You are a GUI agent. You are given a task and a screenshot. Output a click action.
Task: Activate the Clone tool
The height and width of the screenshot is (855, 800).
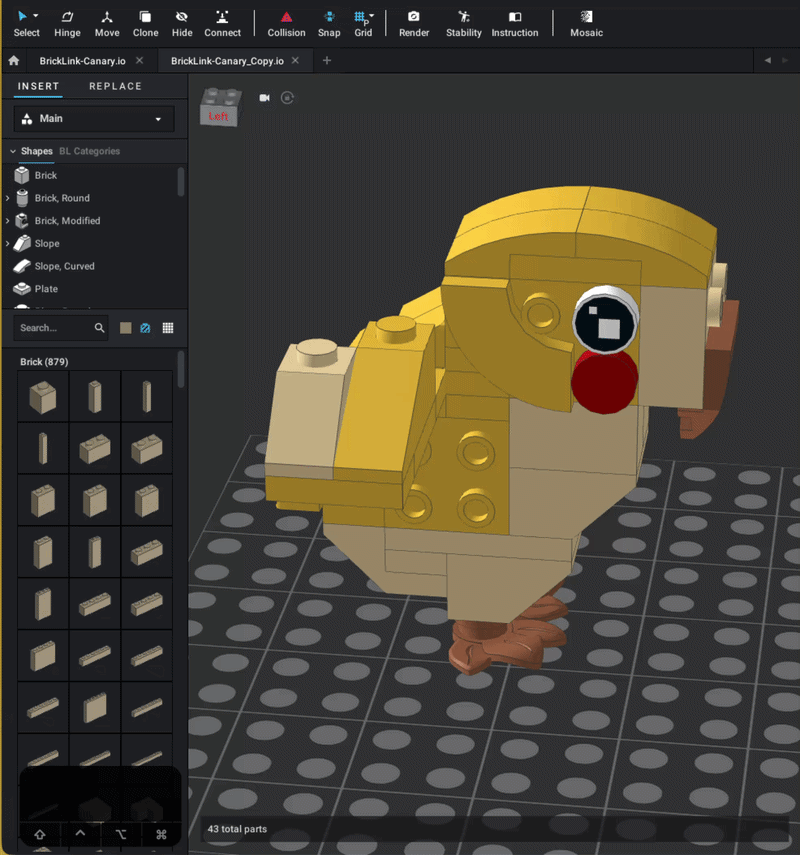pyautogui.click(x=145, y=23)
